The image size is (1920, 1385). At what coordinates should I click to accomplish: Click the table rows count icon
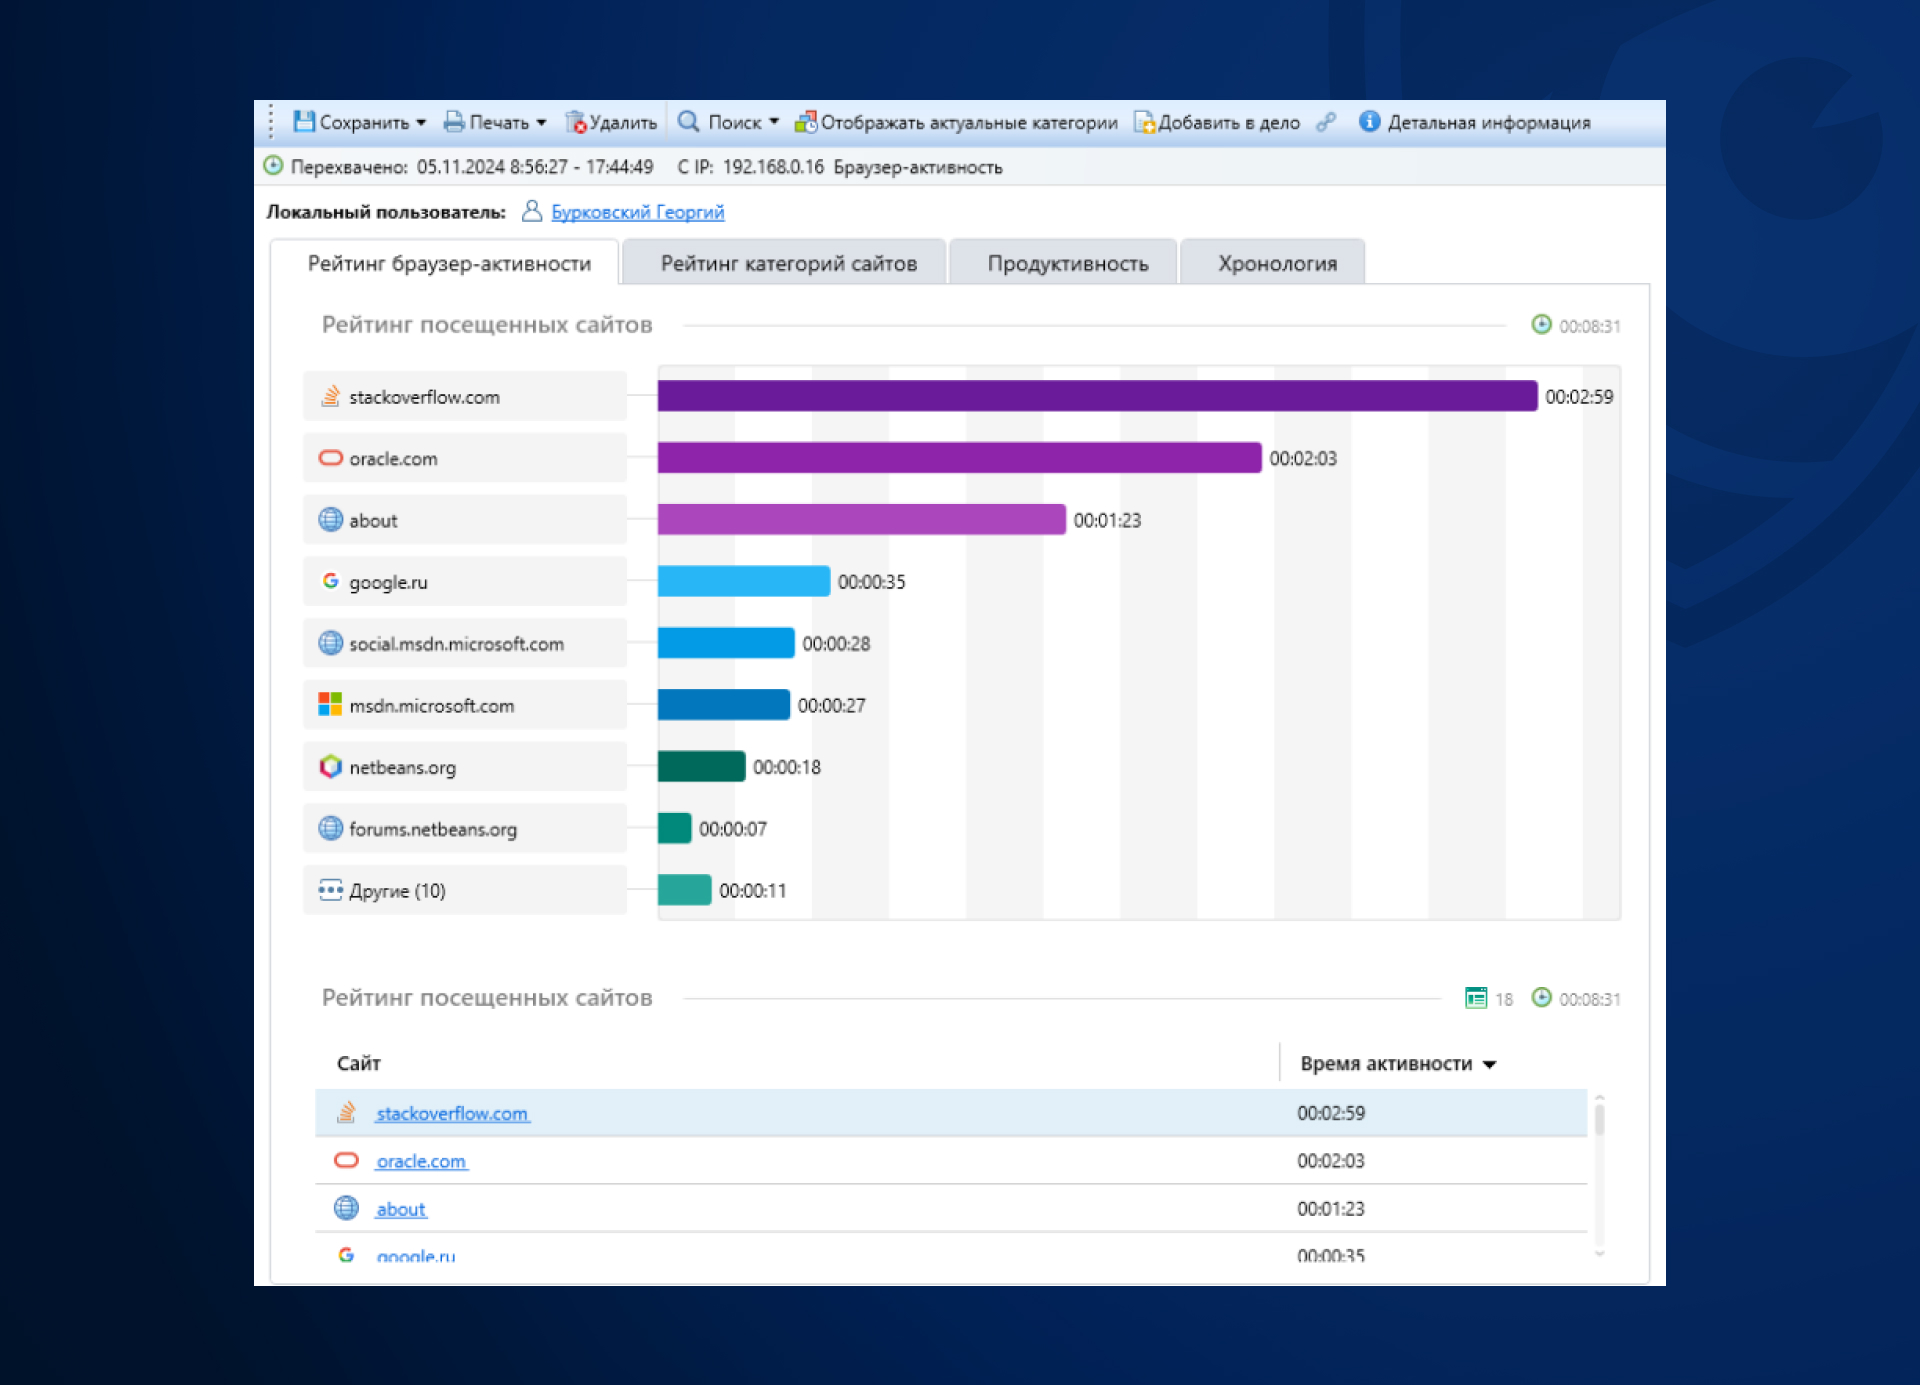[1475, 998]
